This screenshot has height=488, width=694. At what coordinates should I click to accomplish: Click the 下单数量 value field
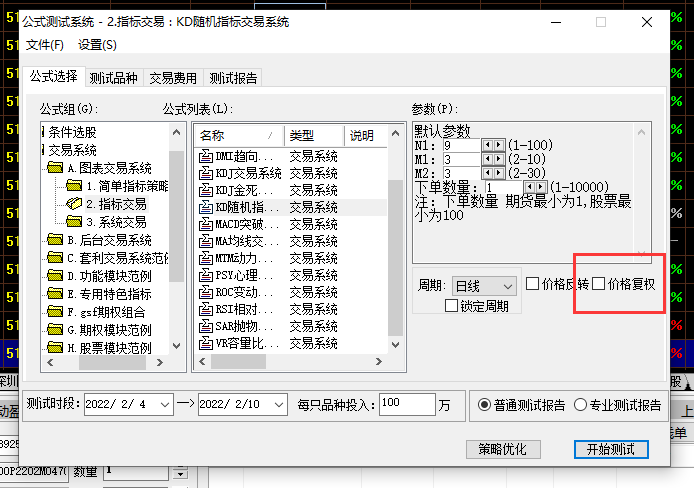pyautogui.click(x=504, y=187)
